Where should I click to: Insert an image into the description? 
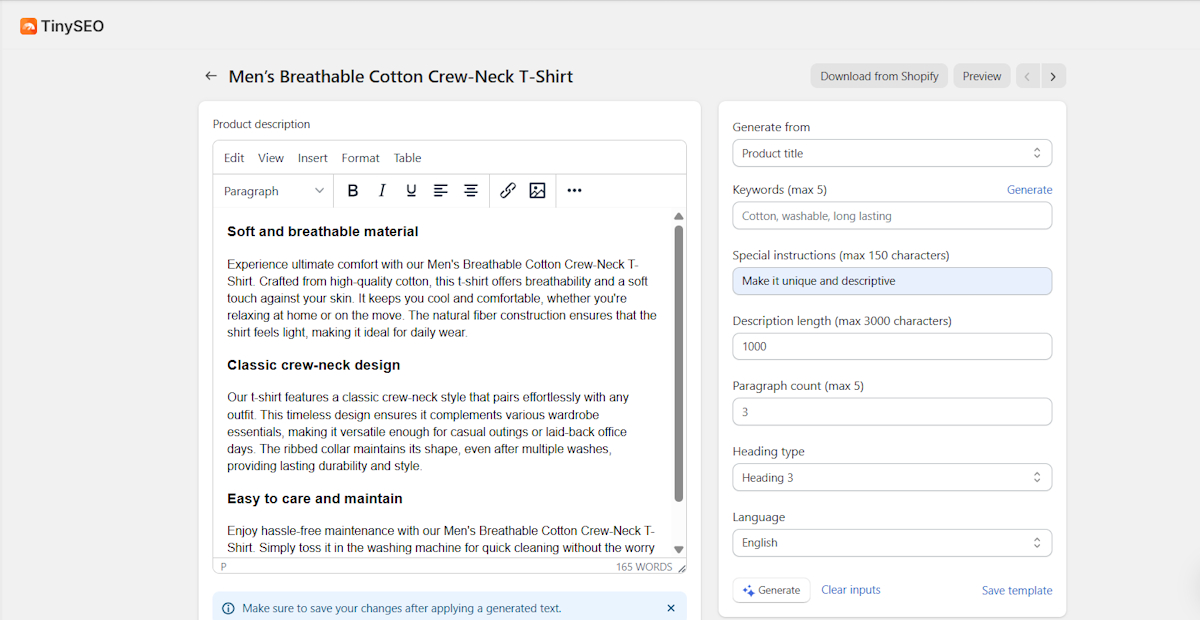click(537, 191)
